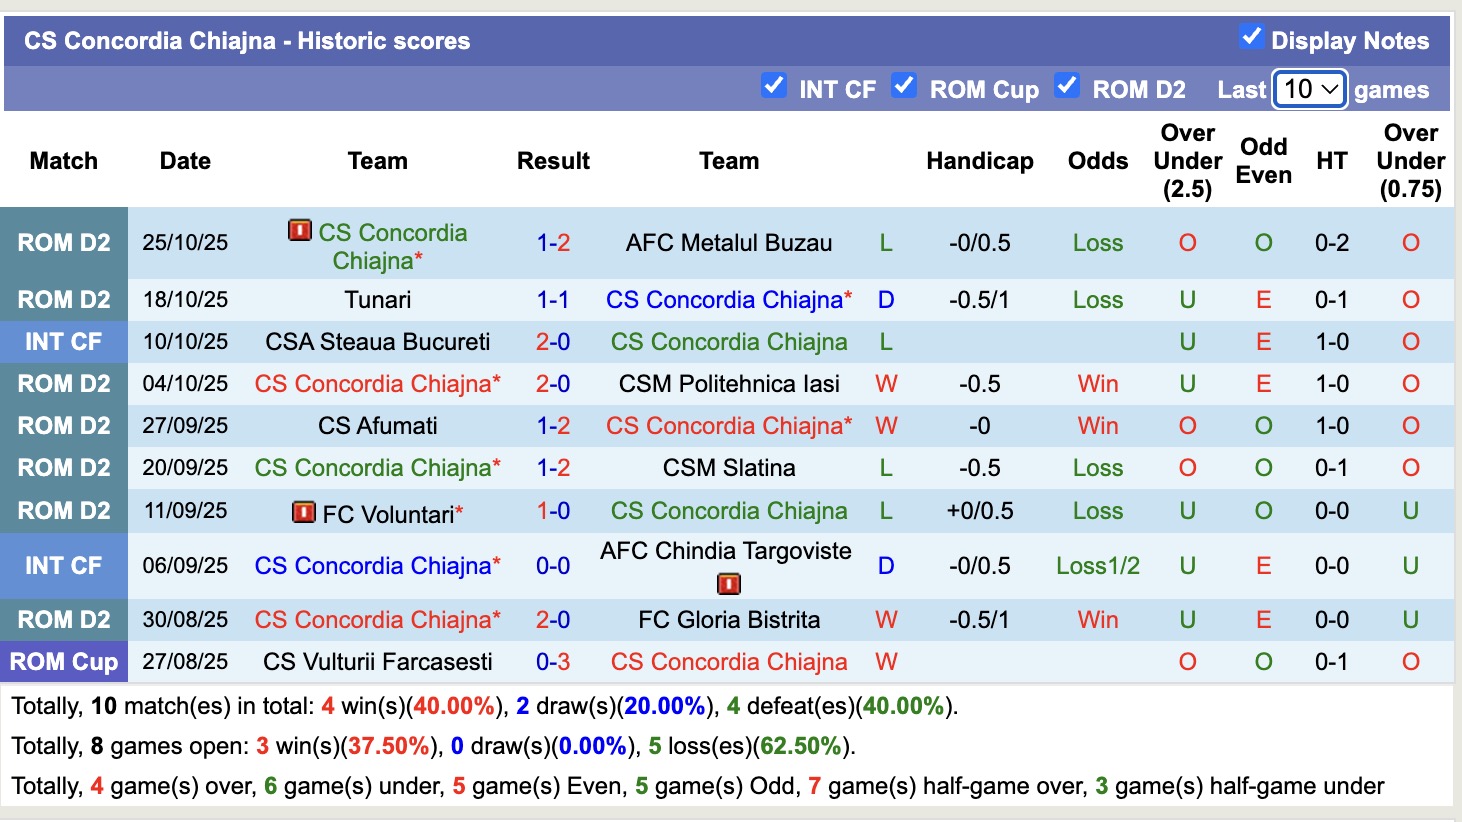Open FC Gloria Bistrita team link

(x=729, y=620)
